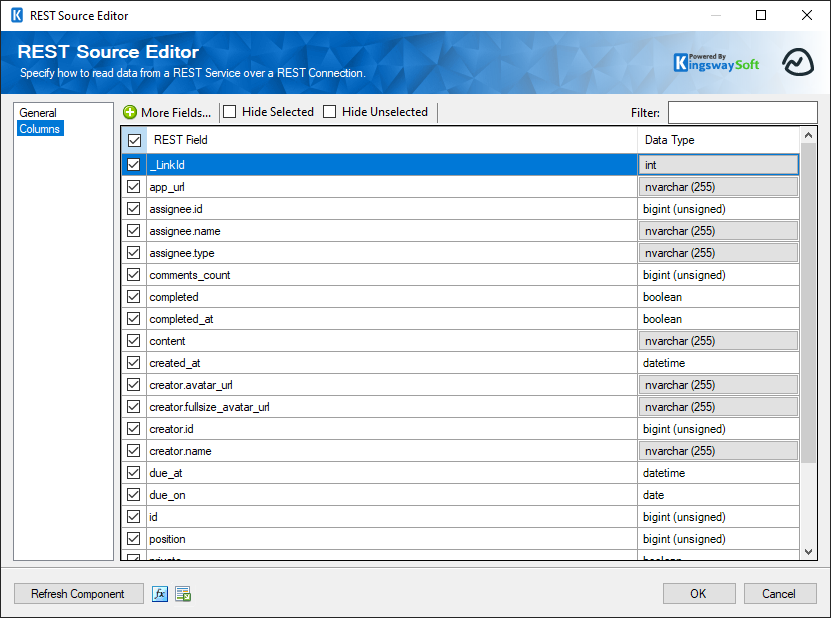The height and width of the screenshot is (618, 831).
Task: Confirm with the OK button
Action: [x=699, y=594]
